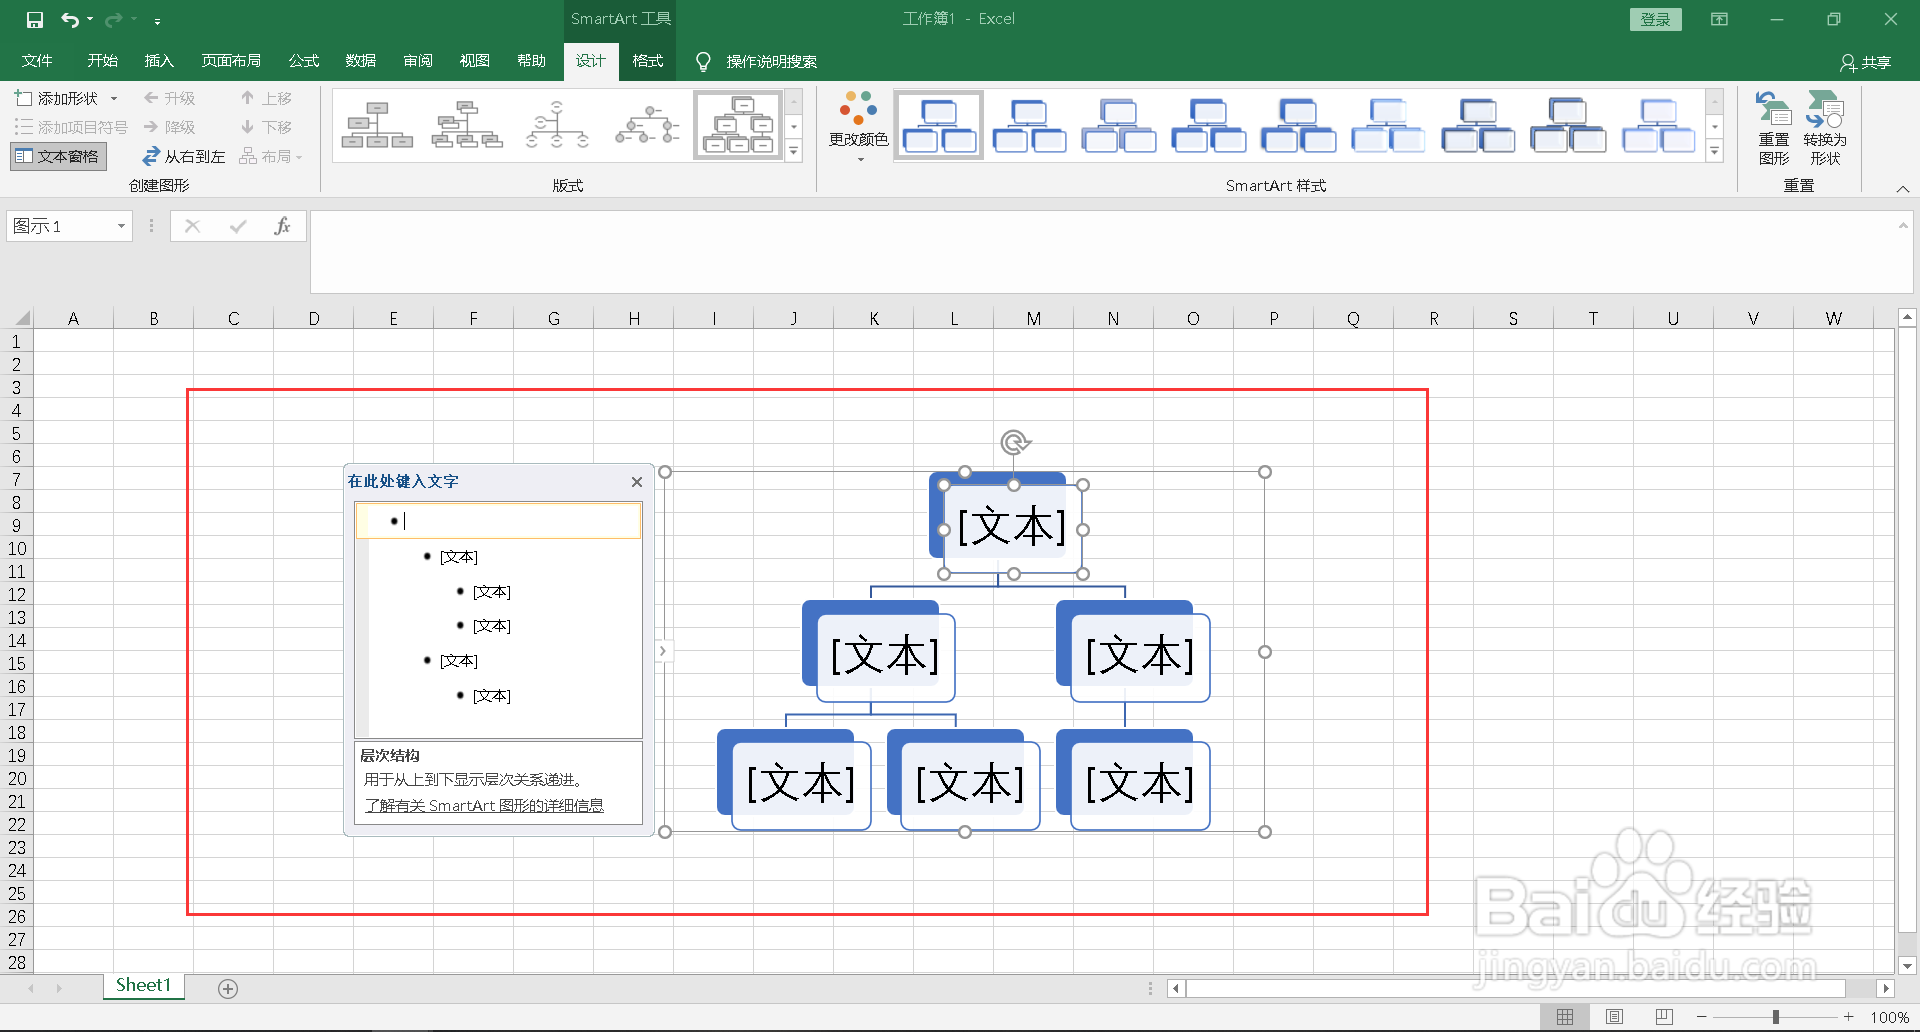This screenshot has width=1920, height=1032.
Task: Open the 了解有关 SmartArt 图形的详细信息 link
Action: click(484, 806)
